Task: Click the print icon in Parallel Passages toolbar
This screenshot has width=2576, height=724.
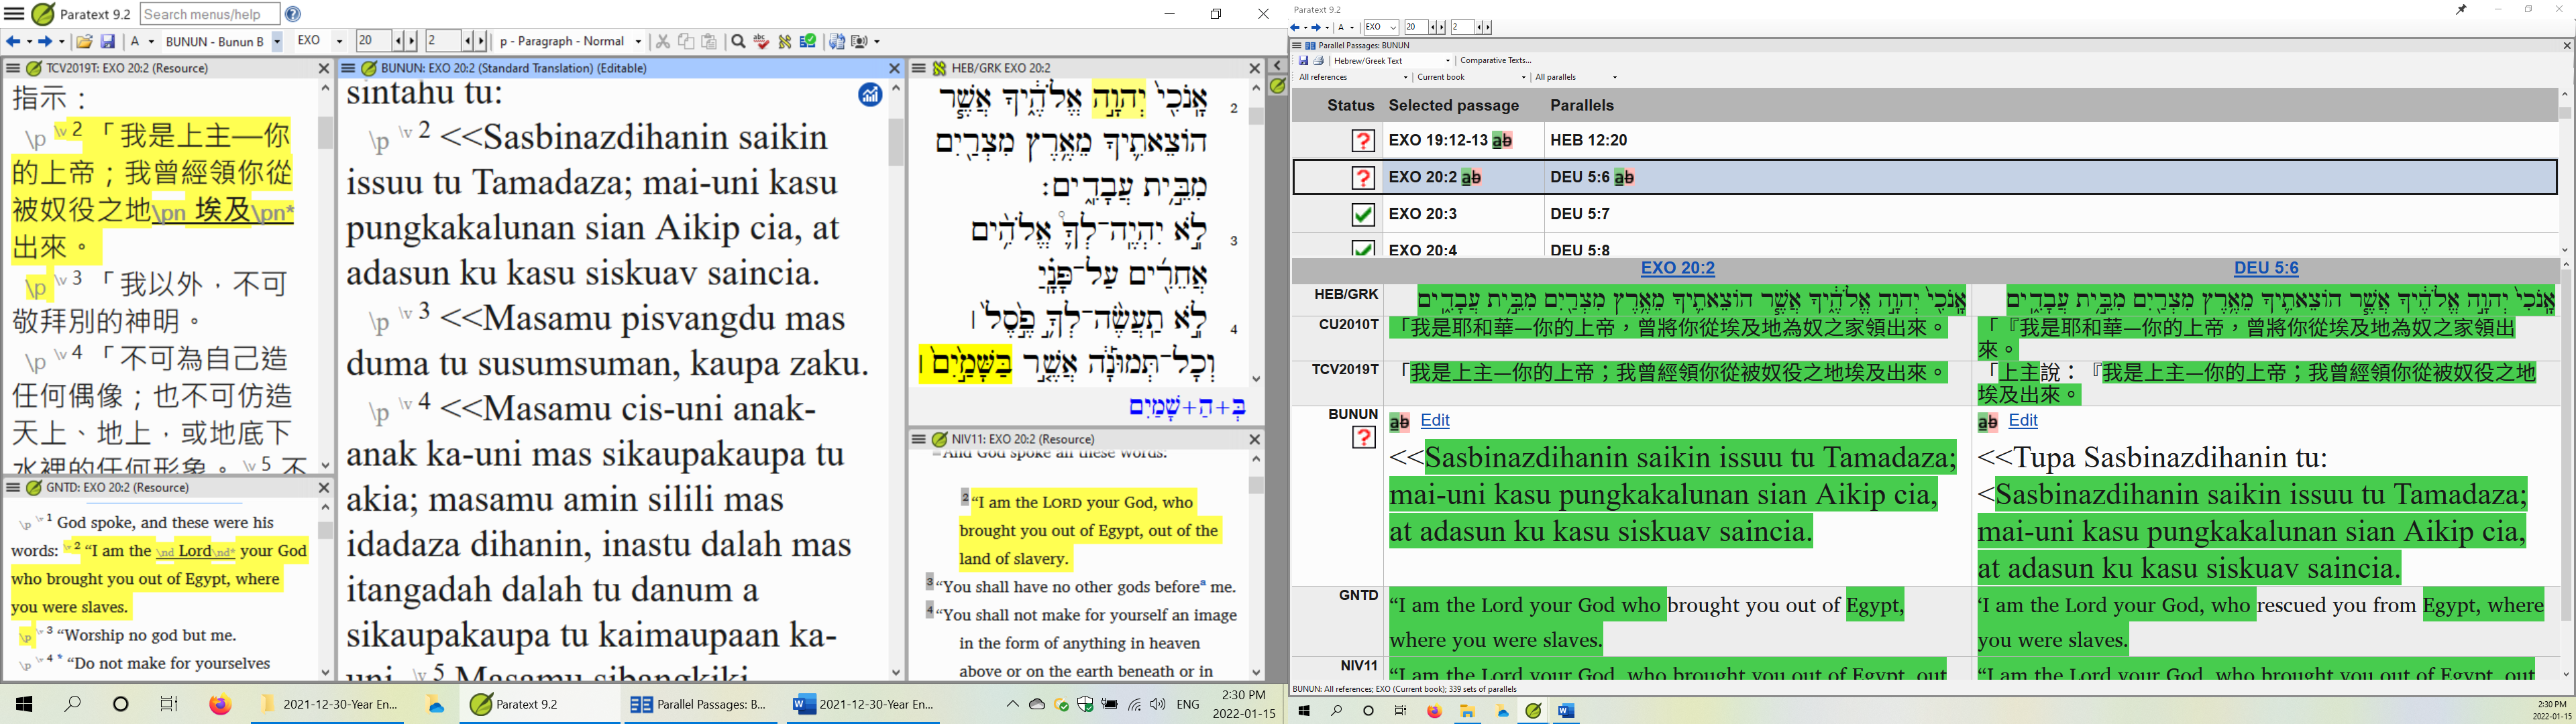Action: coord(1319,61)
